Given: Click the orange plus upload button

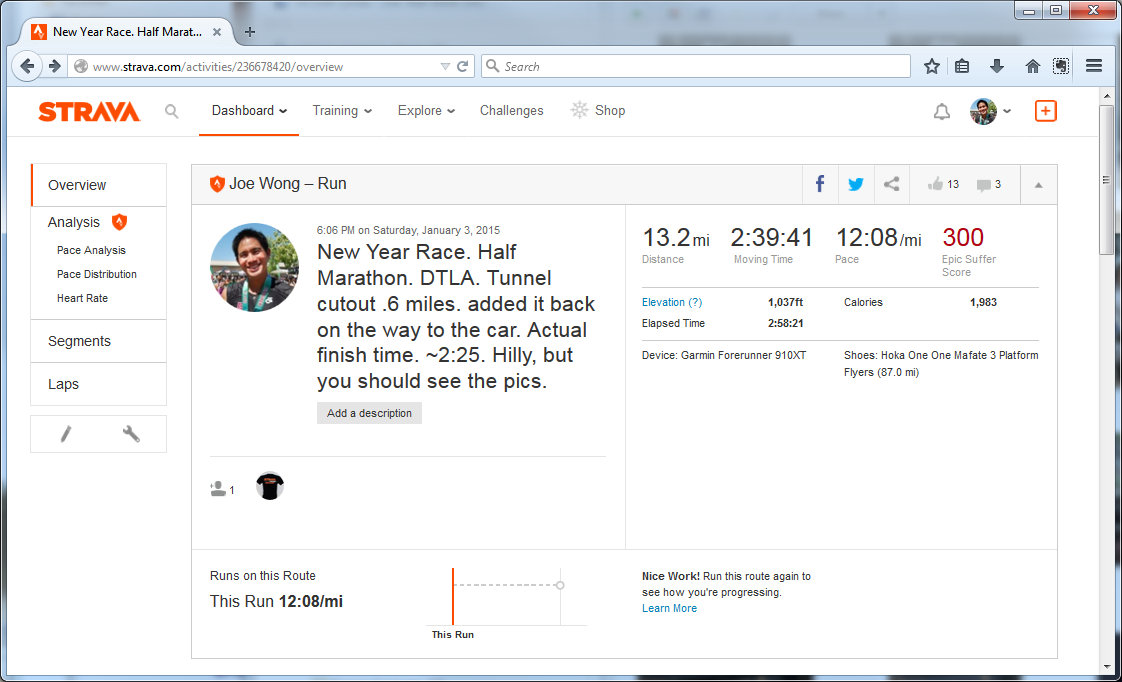Looking at the screenshot, I should coord(1045,111).
